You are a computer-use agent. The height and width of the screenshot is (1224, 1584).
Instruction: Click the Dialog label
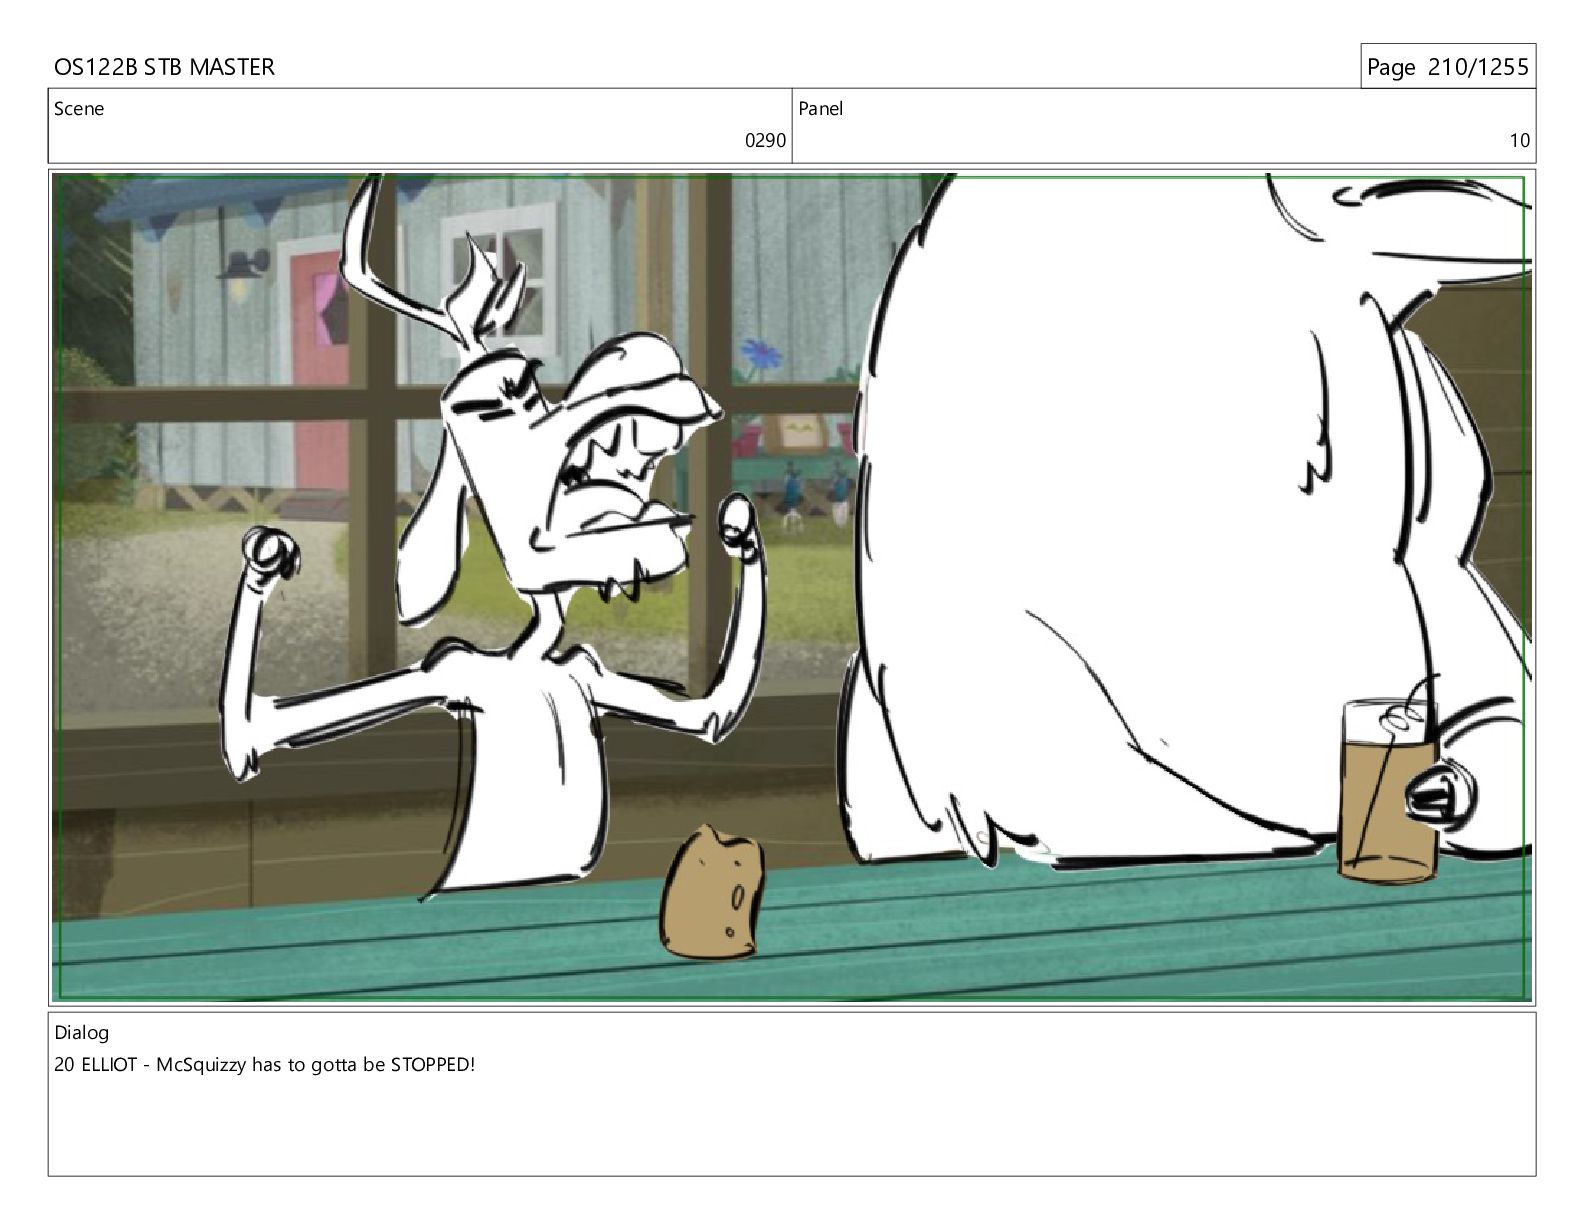tap(82, 1033)
